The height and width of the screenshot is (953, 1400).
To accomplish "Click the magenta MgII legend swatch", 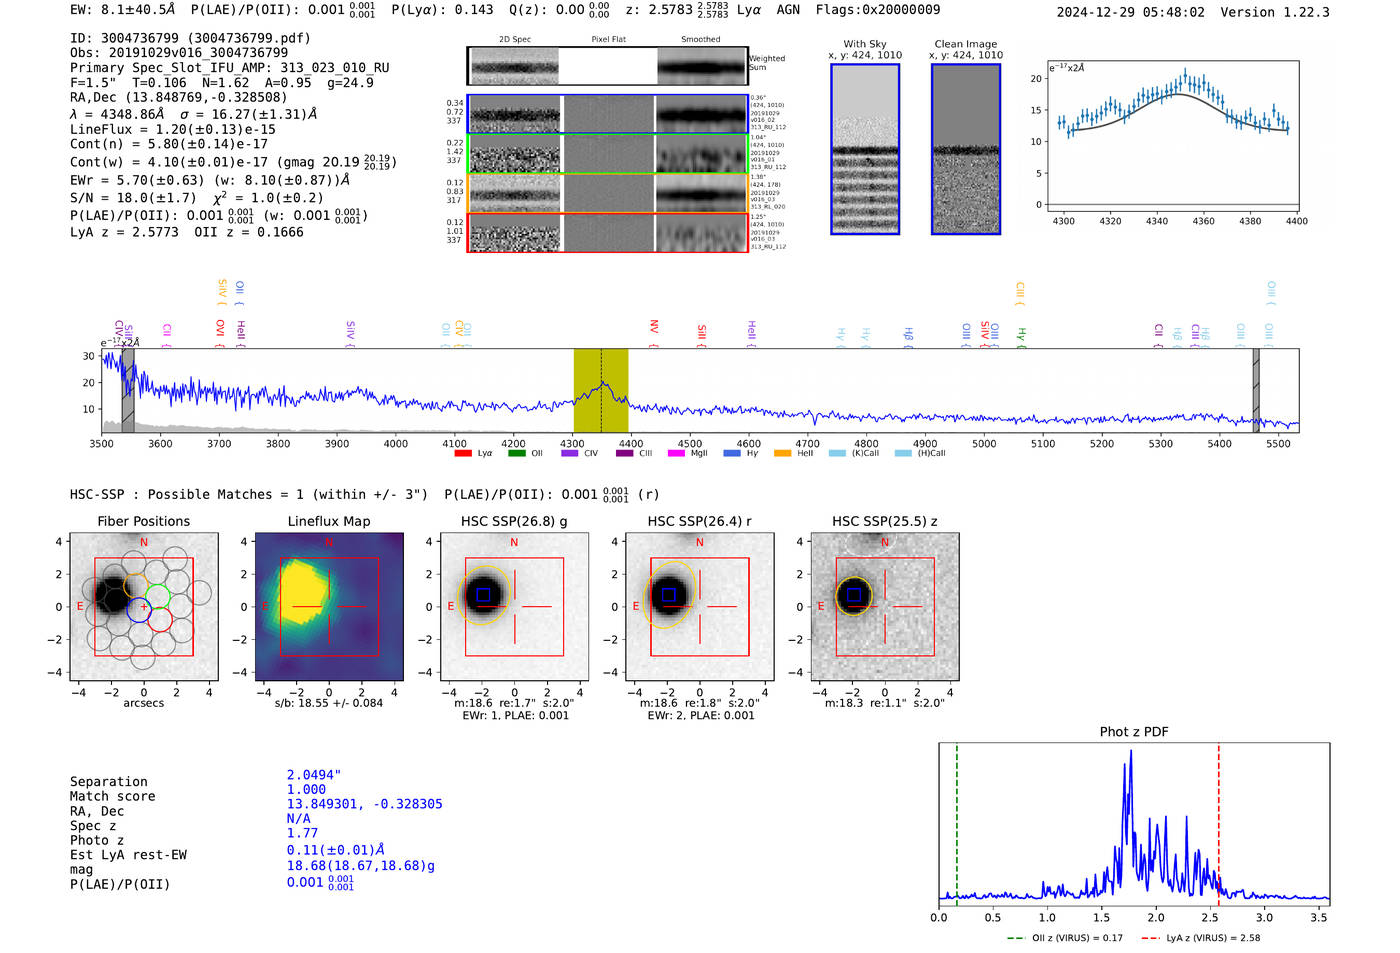I will (677, 453).
